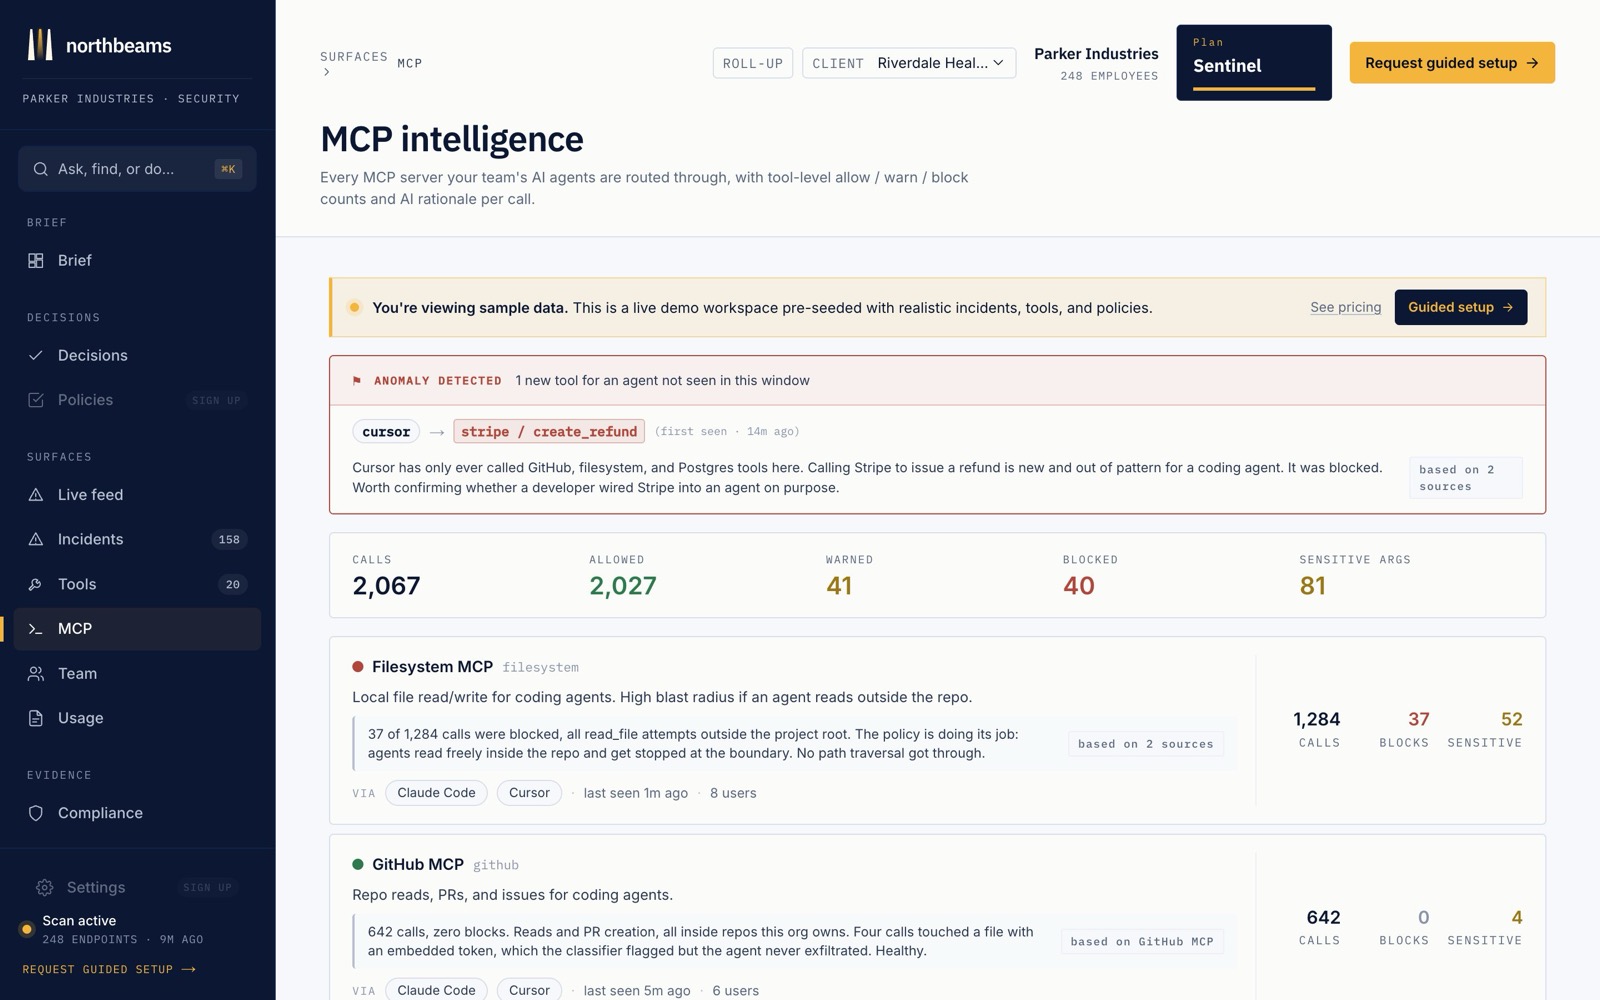Click the Settings gear icon
The height and width of the screenshot is (1000, 1600).
pyautogui.click(x=44, y=888)
